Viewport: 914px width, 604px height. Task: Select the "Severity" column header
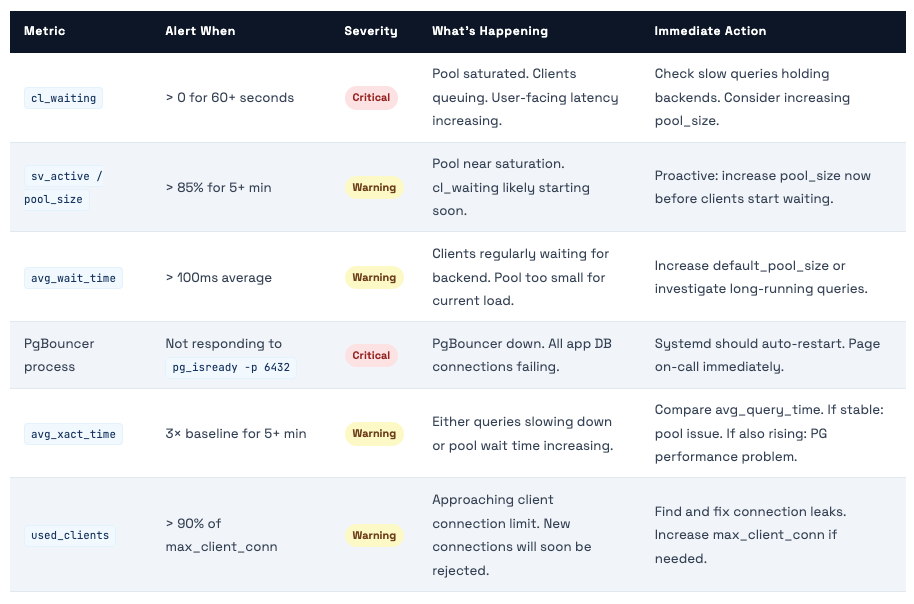[370, 31]
